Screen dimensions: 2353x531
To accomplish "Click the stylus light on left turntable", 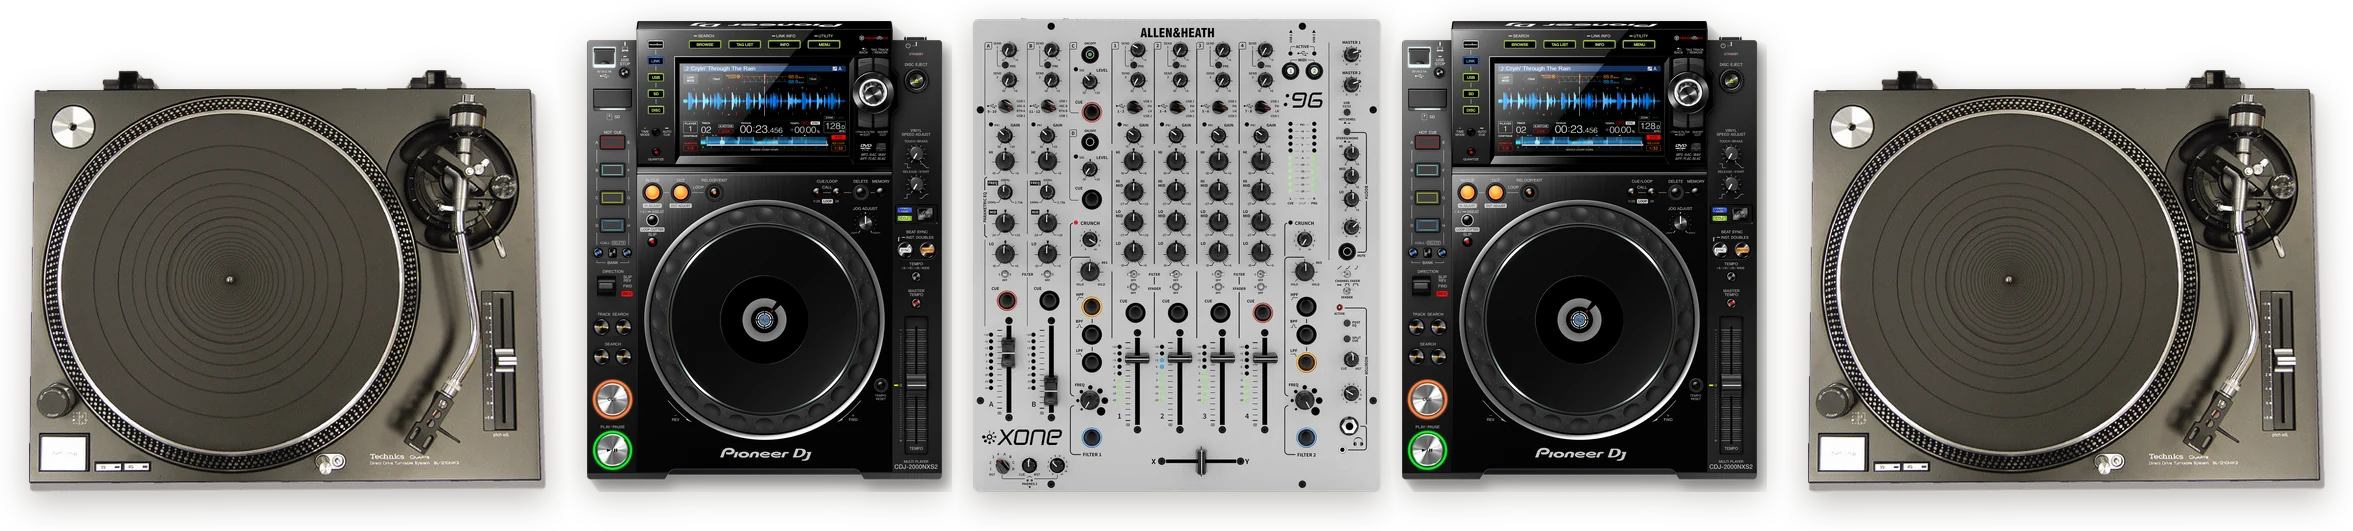I will pyautogui.click(x=328, y=462).
